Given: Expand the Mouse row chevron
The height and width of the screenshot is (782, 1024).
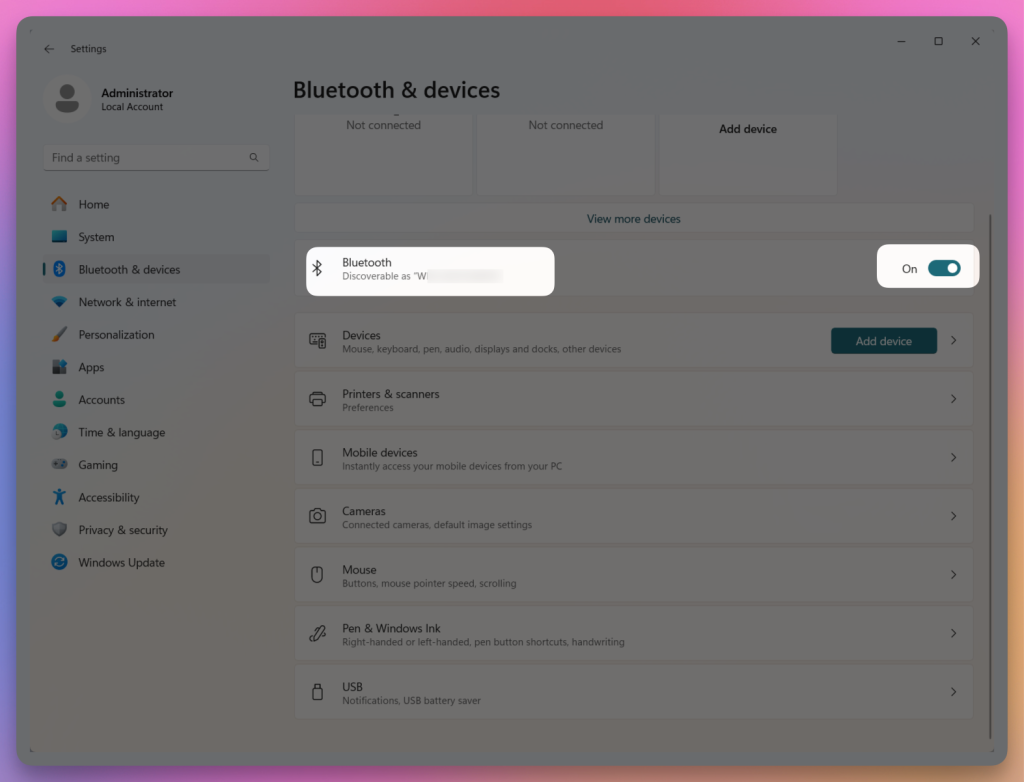Looking at the screenshot, I should pos(953,575).
